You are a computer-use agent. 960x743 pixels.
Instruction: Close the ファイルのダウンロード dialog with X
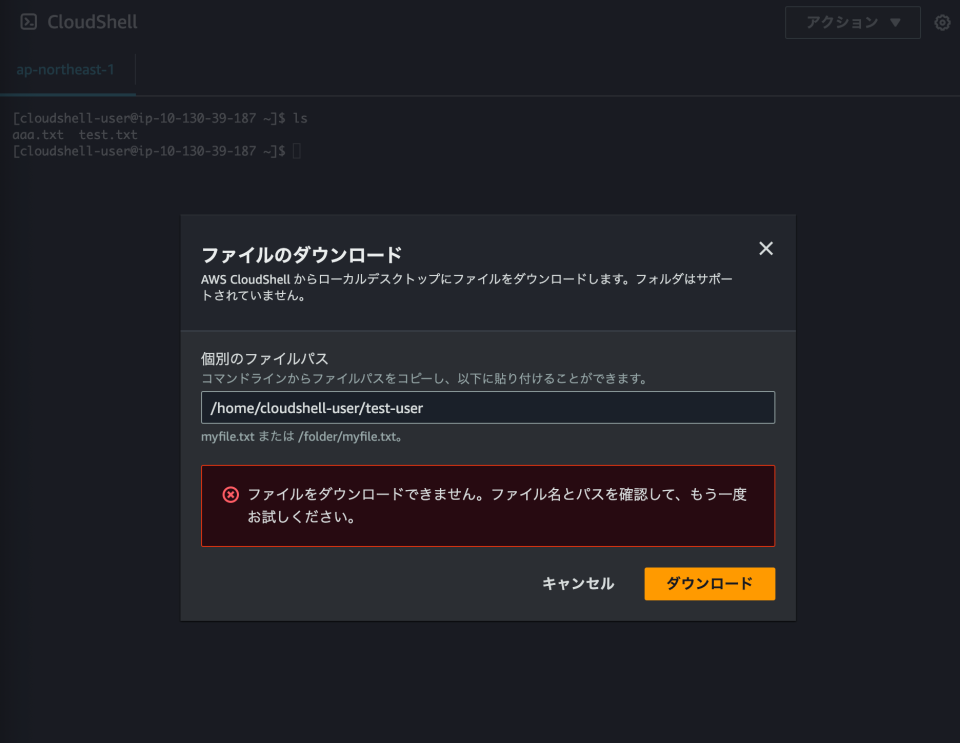766,248
